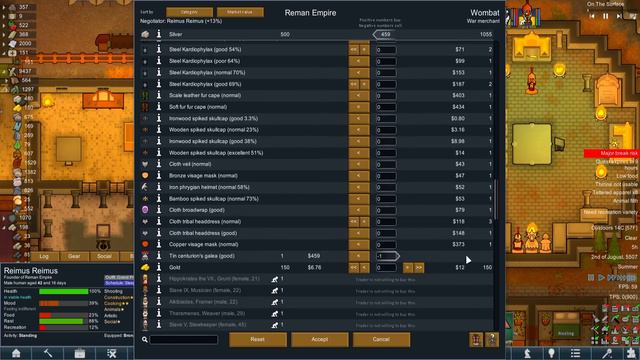640x360 pixels.
Task: Open the chess knight icon in bottom bar
Action: point(528,353)
